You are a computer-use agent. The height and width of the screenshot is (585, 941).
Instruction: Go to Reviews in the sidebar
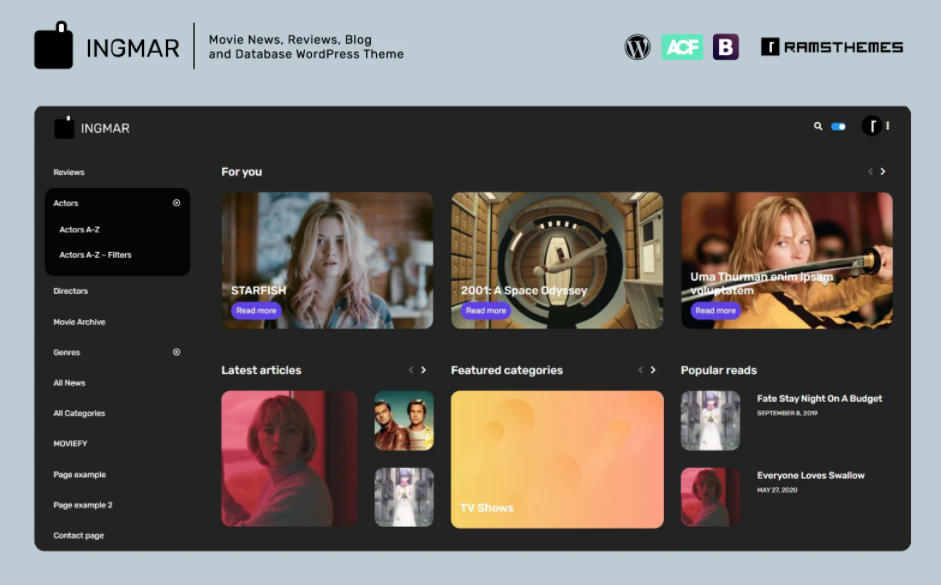click(69, 172)
